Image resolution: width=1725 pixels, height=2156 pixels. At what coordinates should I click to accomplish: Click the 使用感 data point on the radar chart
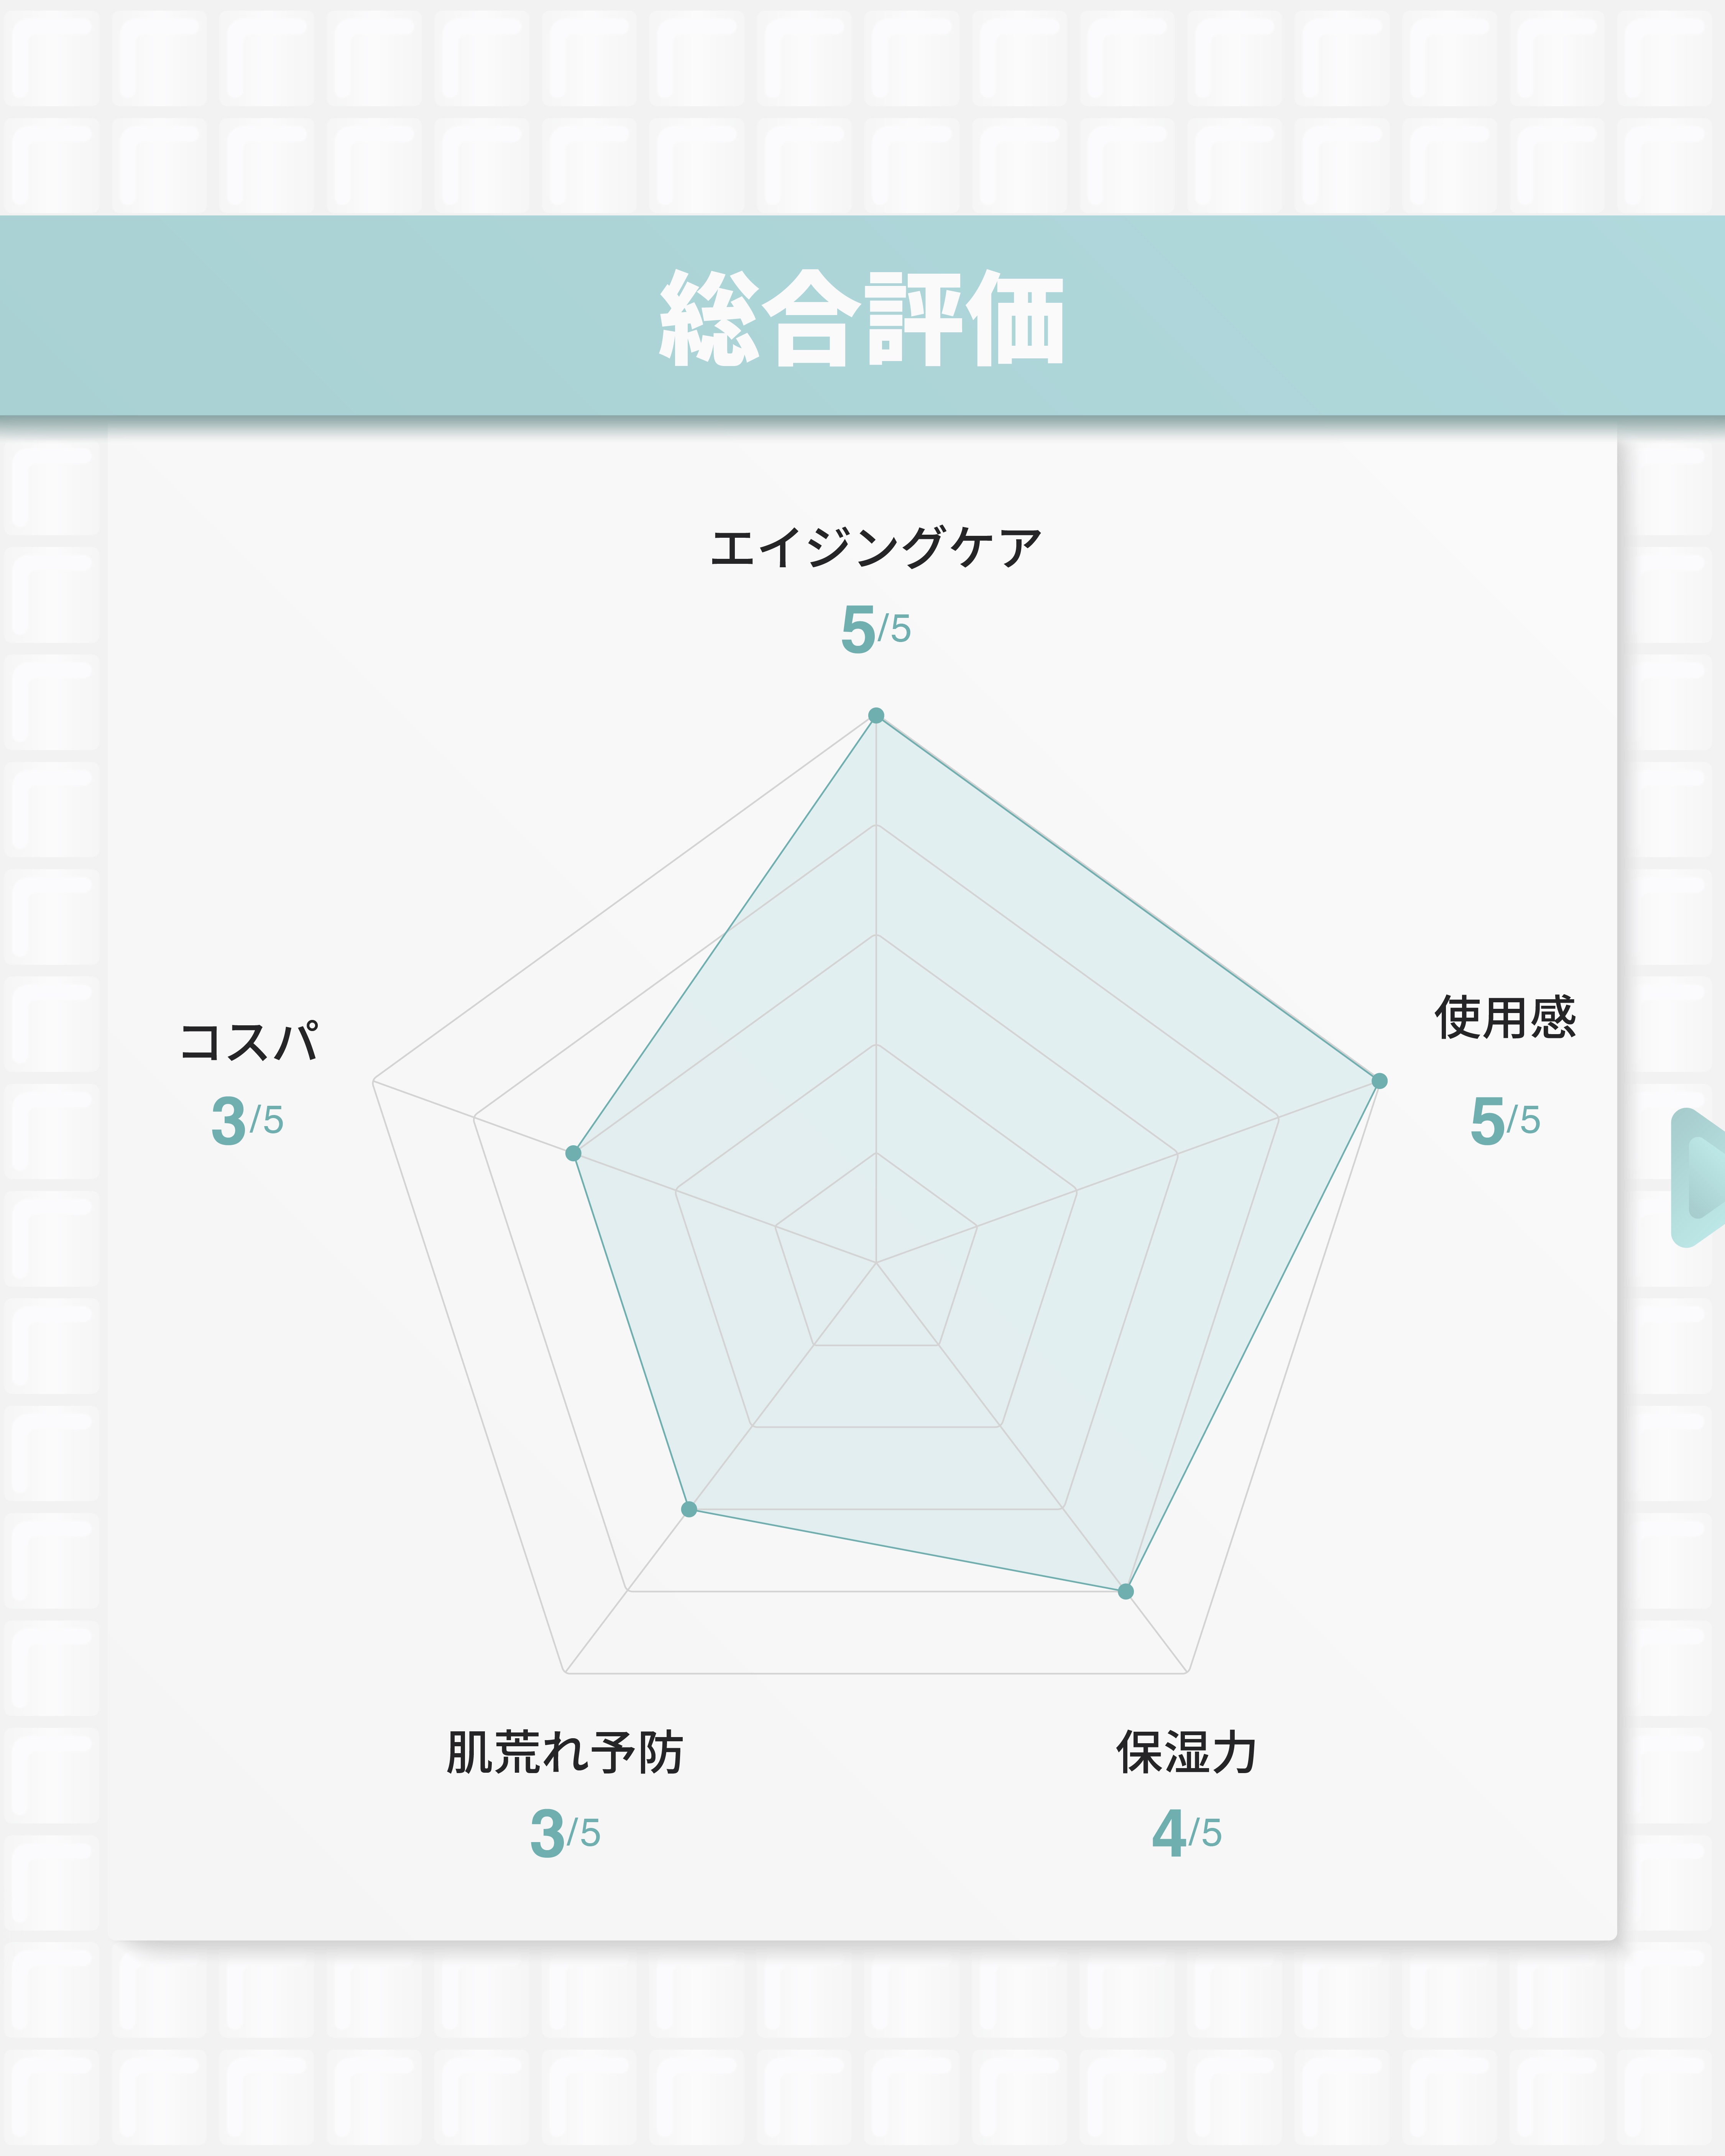[1379, 1081]
